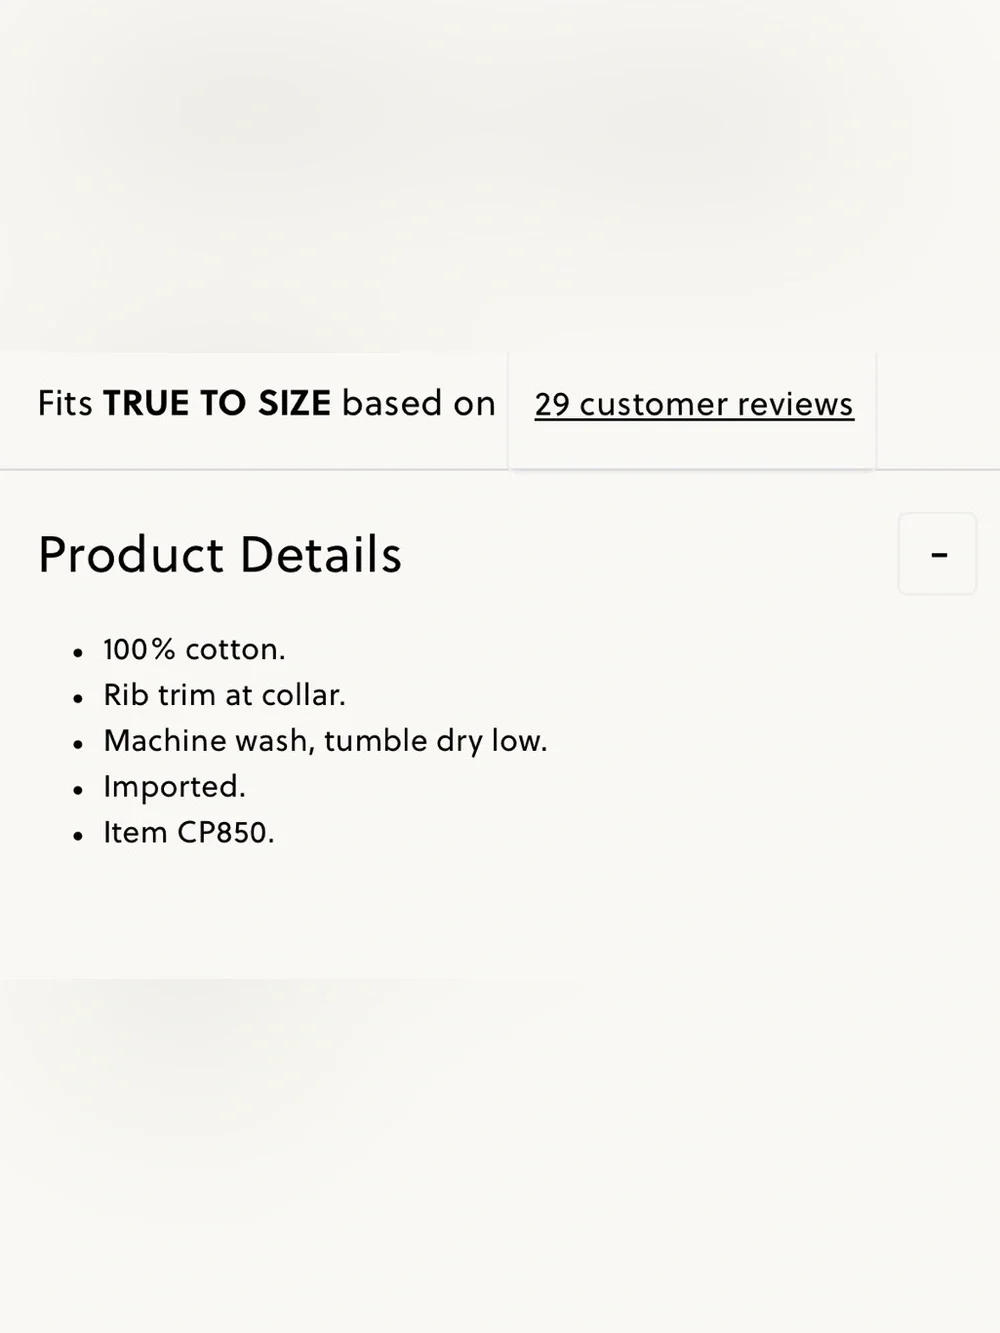Click the 'Imported.' list item

pyautogui.click(x=174, y=787)
